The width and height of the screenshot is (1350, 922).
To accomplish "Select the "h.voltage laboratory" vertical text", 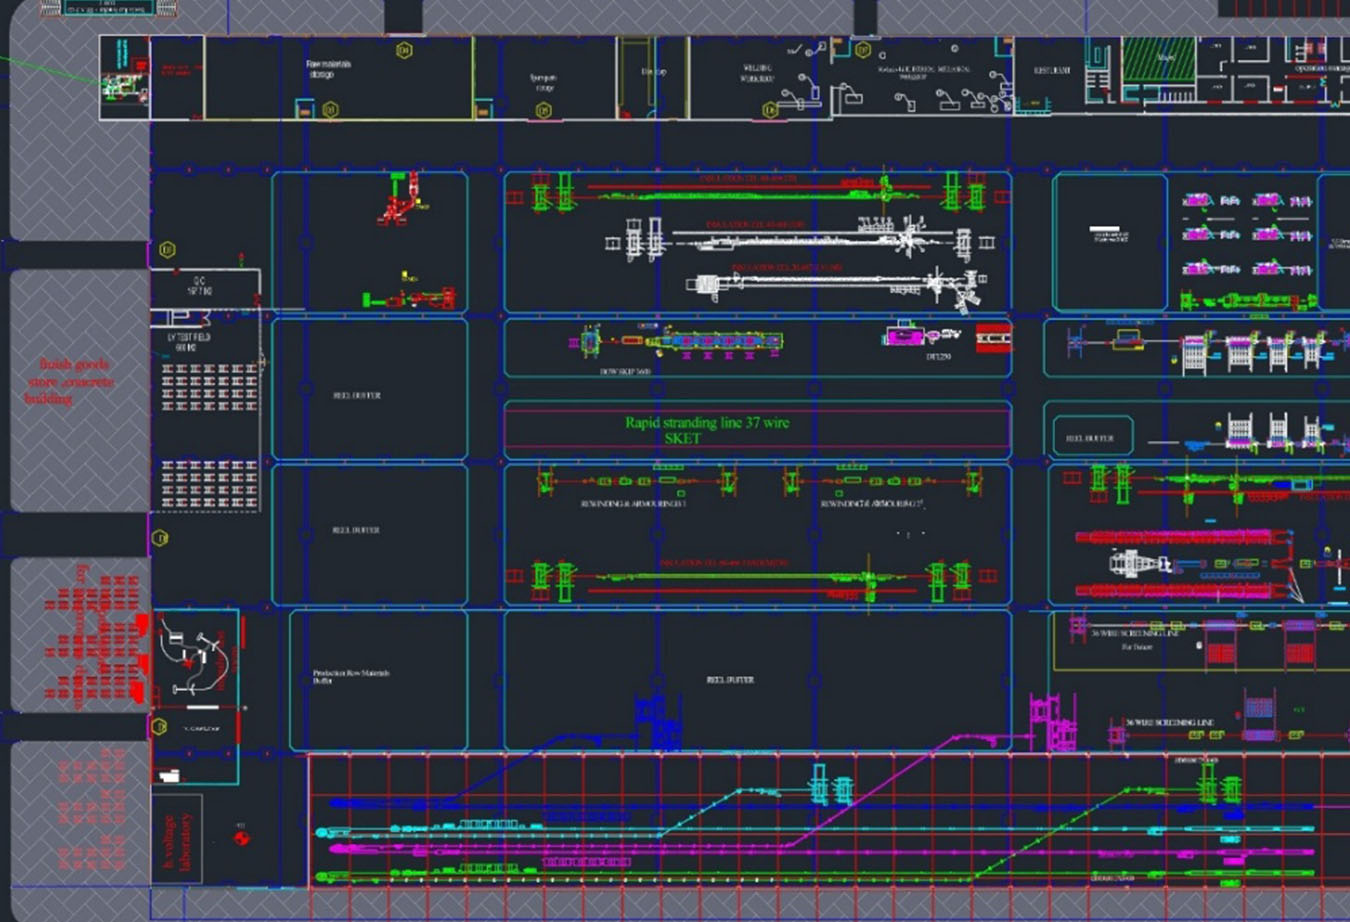I will coord(177,841).
